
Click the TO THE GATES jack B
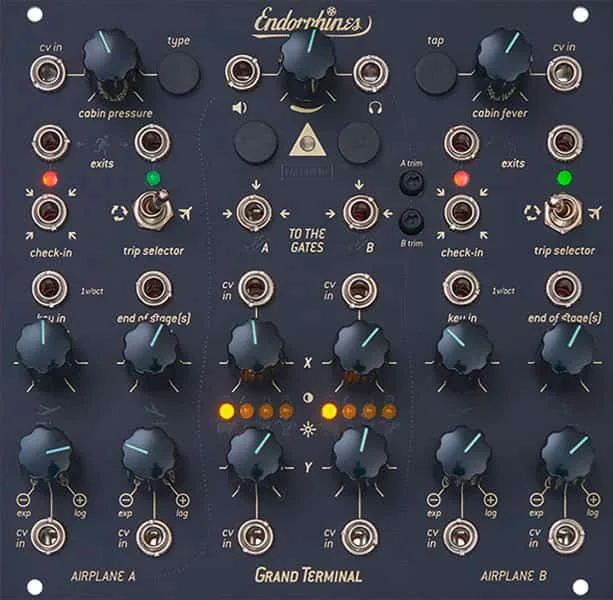click(360, 212)
